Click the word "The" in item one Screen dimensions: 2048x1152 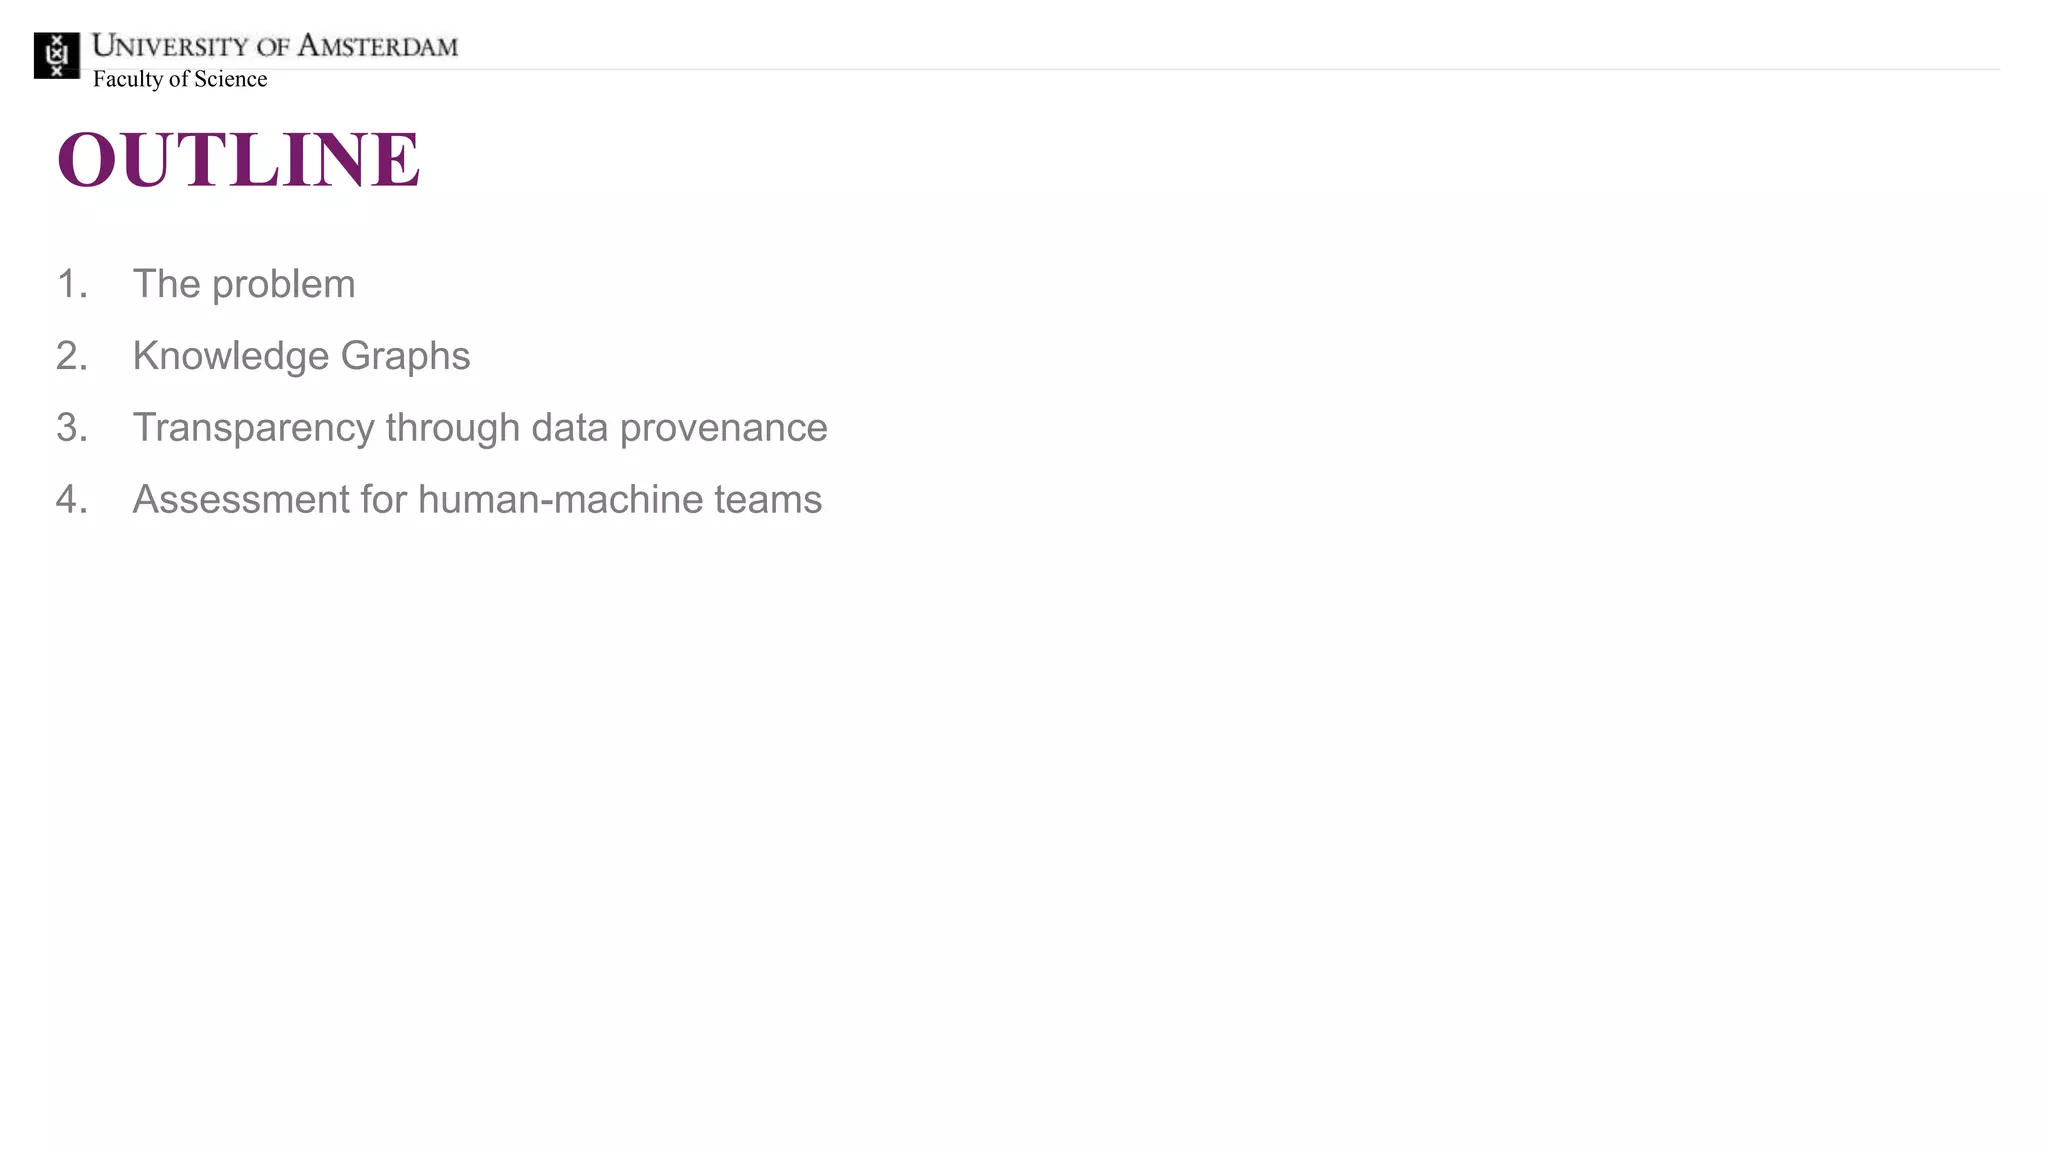(167, 284)
